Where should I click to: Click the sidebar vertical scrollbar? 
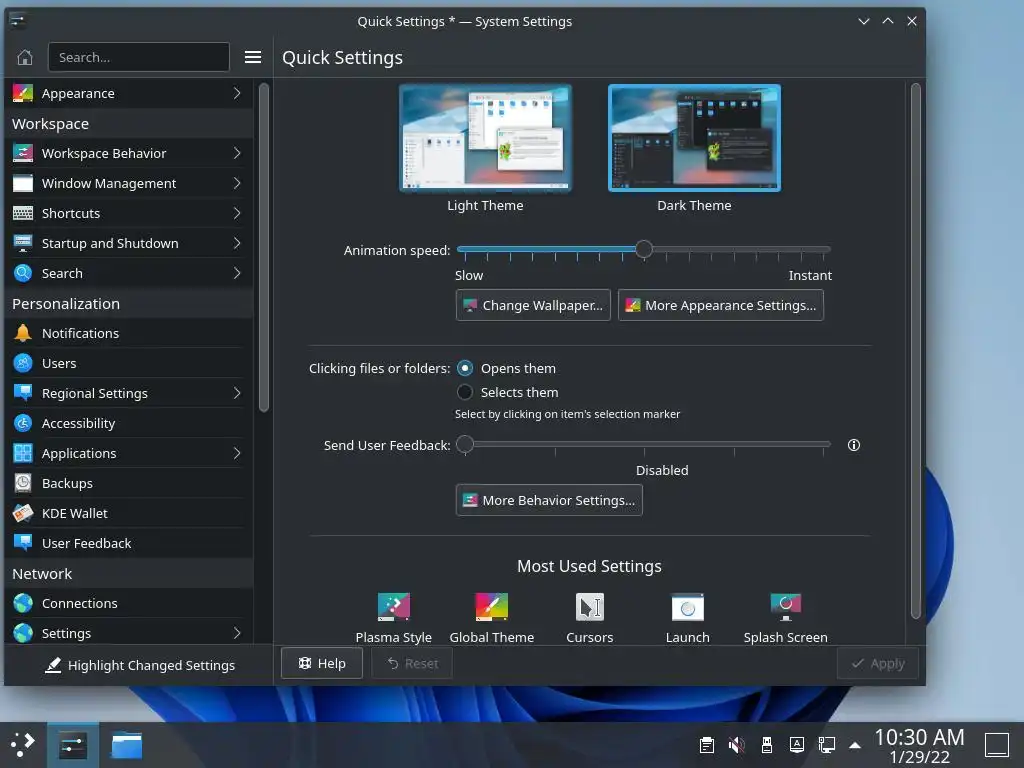tap(264, 248)
